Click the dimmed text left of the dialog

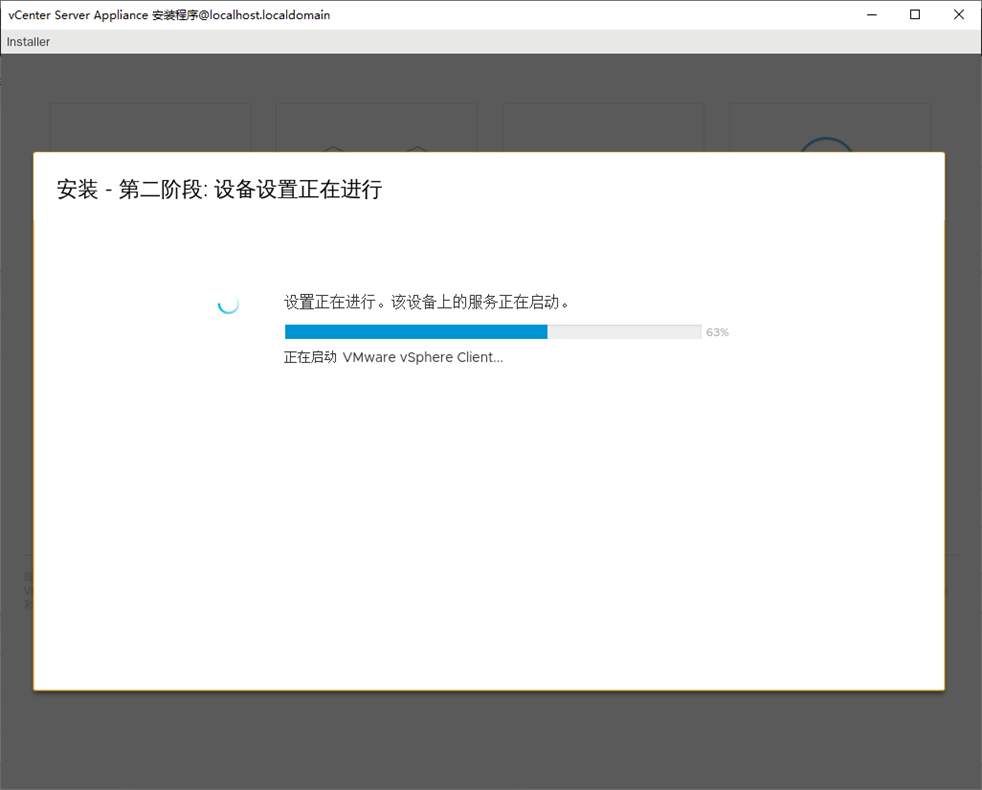(27, 590)
